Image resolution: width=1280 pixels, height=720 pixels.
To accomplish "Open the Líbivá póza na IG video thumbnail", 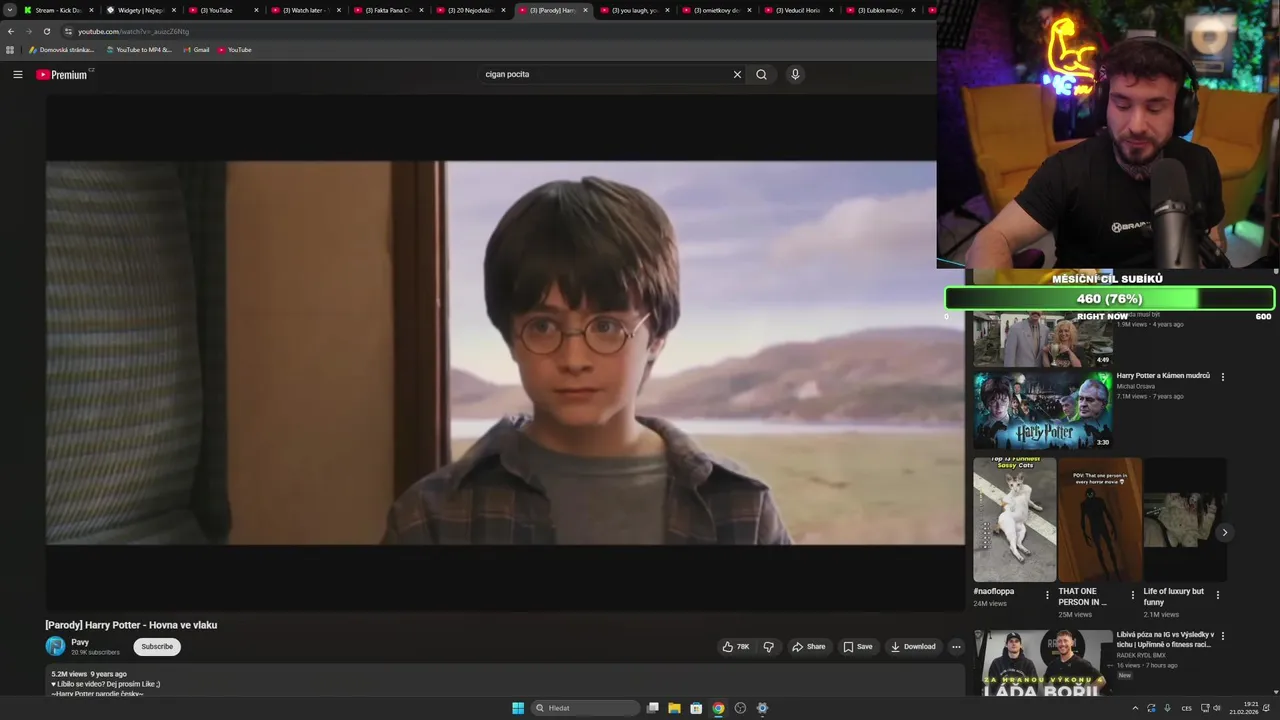I will 1043,662.
